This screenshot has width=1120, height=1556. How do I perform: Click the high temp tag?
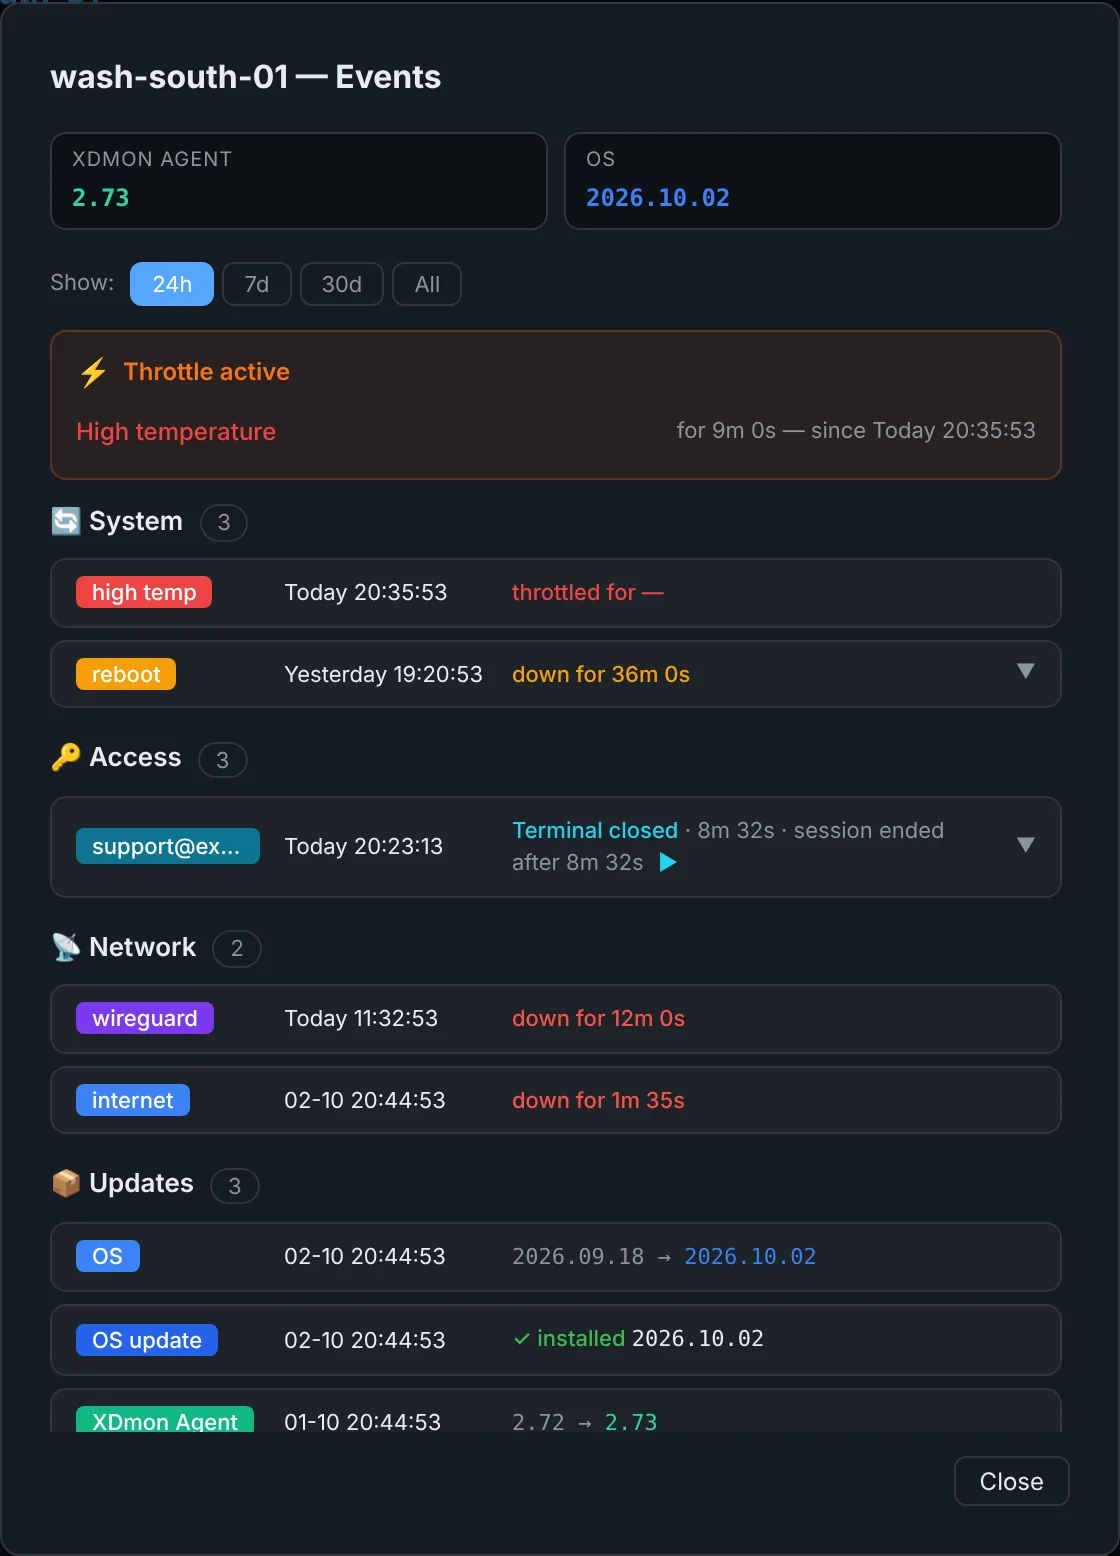pyautogui.click(x=144, y=592)
